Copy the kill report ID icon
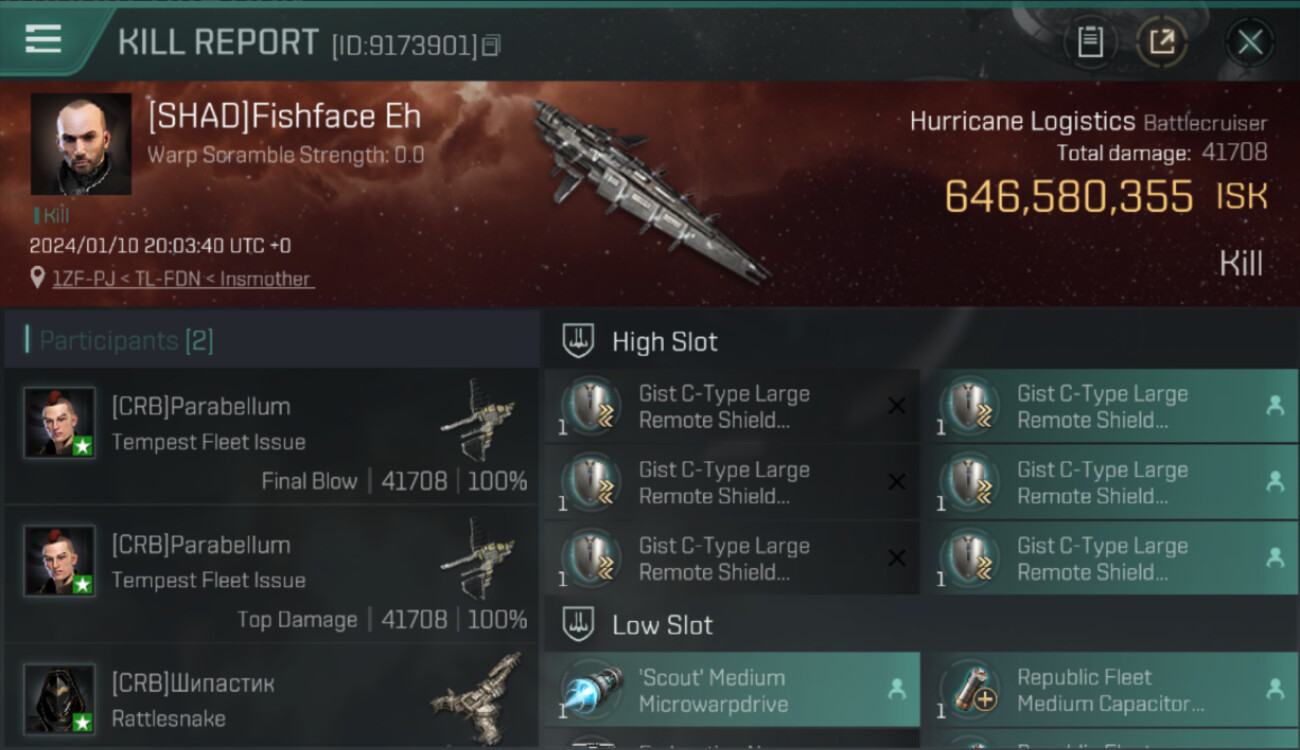1300x750 pixels. tap(490, 45)
